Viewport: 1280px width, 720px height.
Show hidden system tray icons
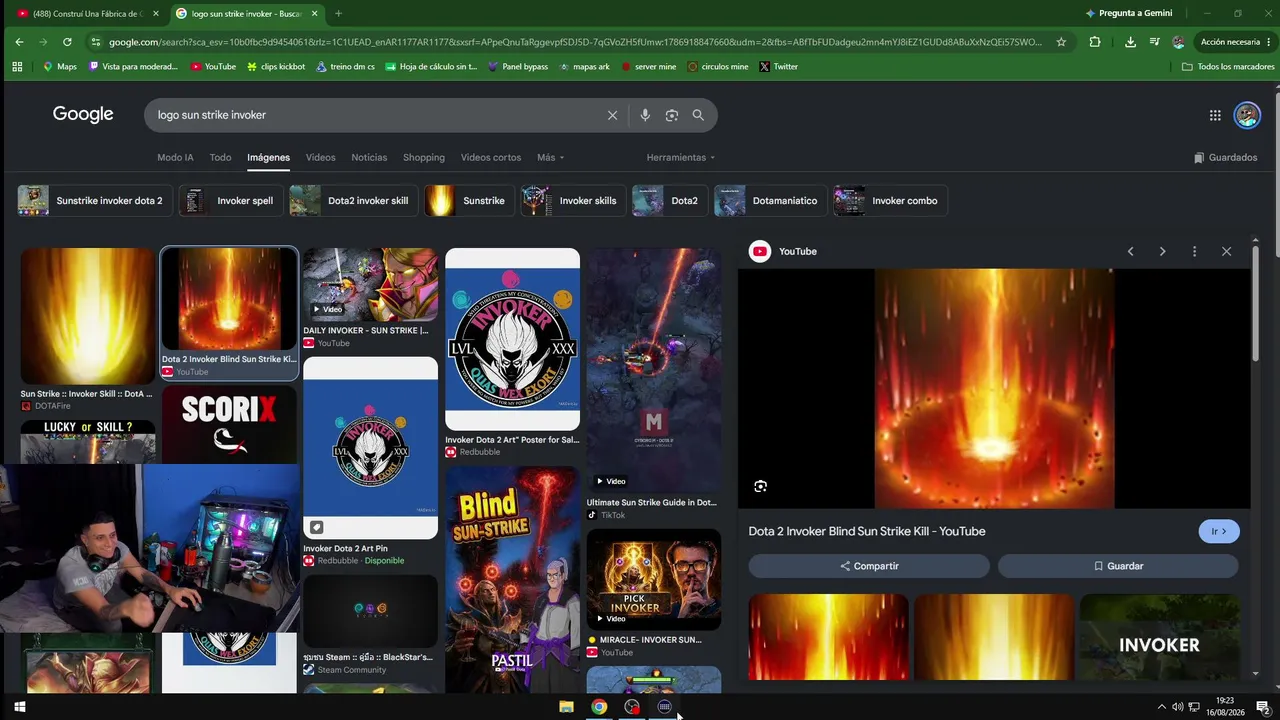1162,707
